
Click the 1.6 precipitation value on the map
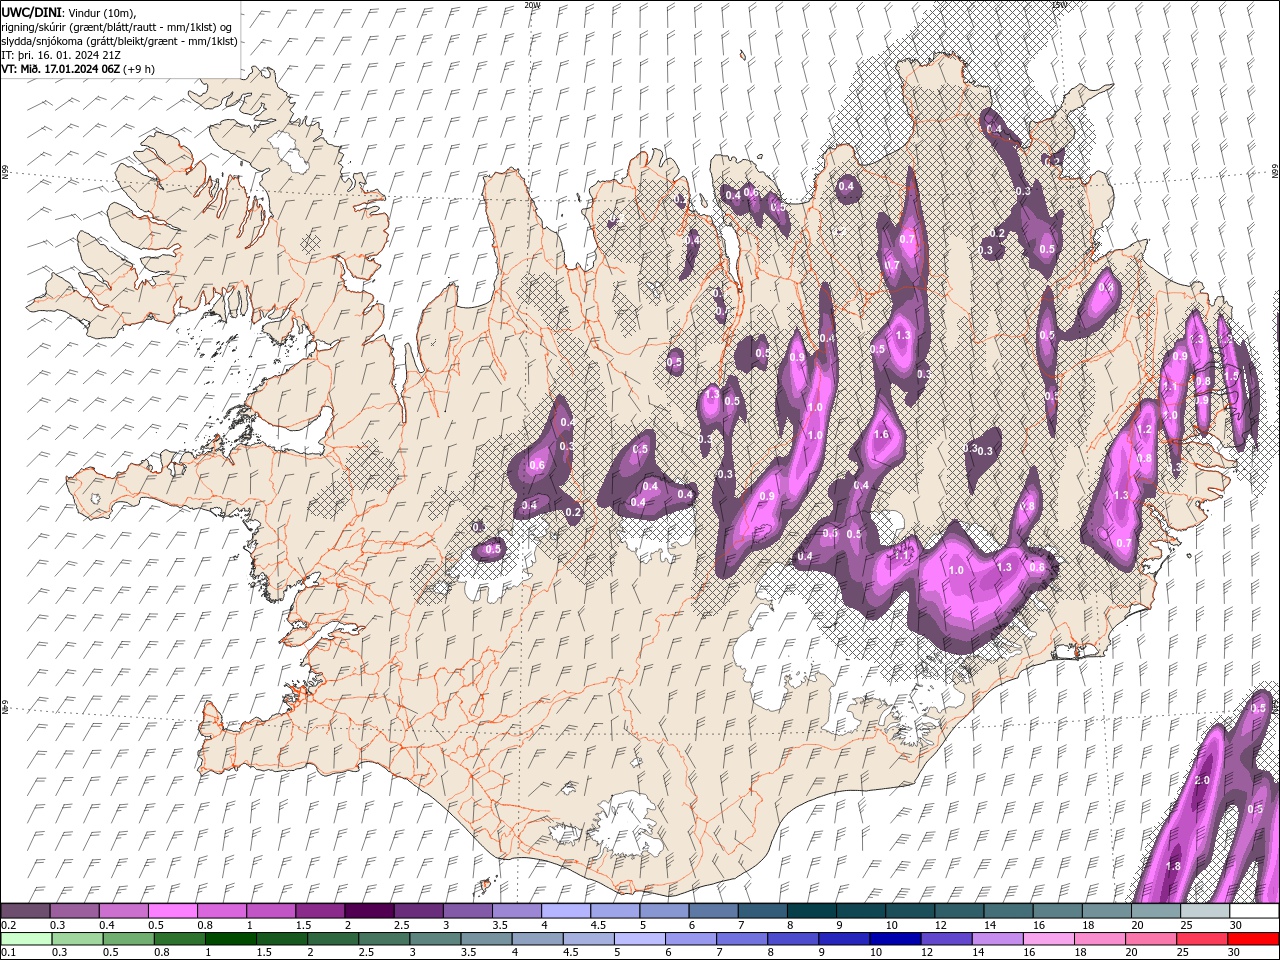pos(881,435)
